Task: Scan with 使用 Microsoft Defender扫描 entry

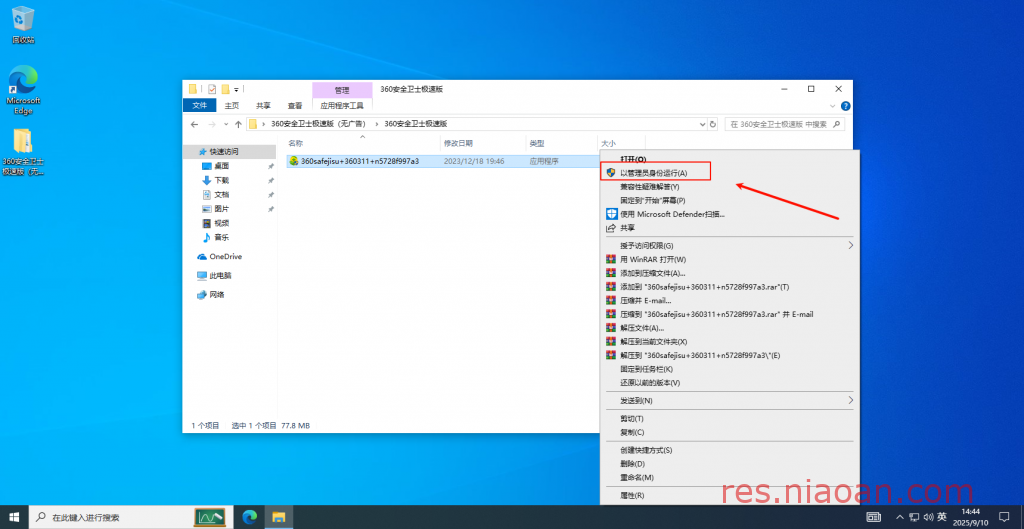Action: (x=673, y=214)
